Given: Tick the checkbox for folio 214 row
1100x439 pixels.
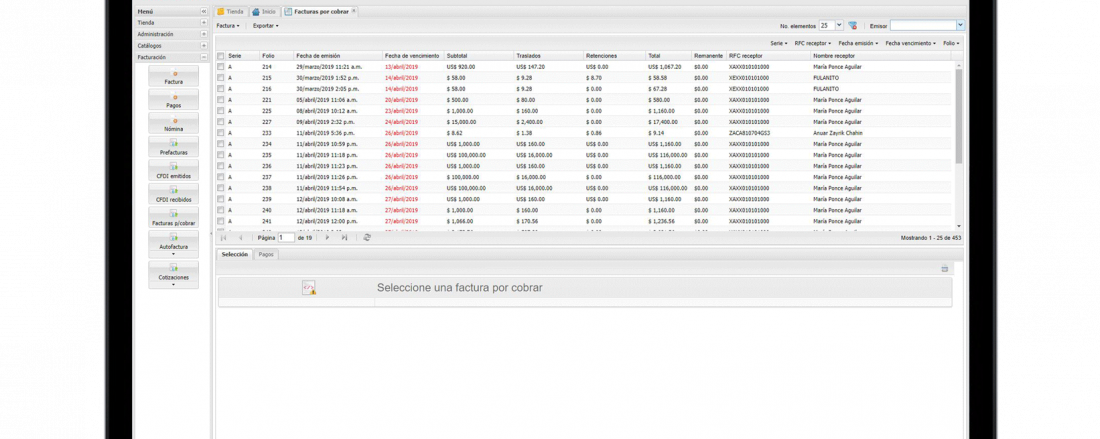Looking at the screenshot, I should coord(221,67).
